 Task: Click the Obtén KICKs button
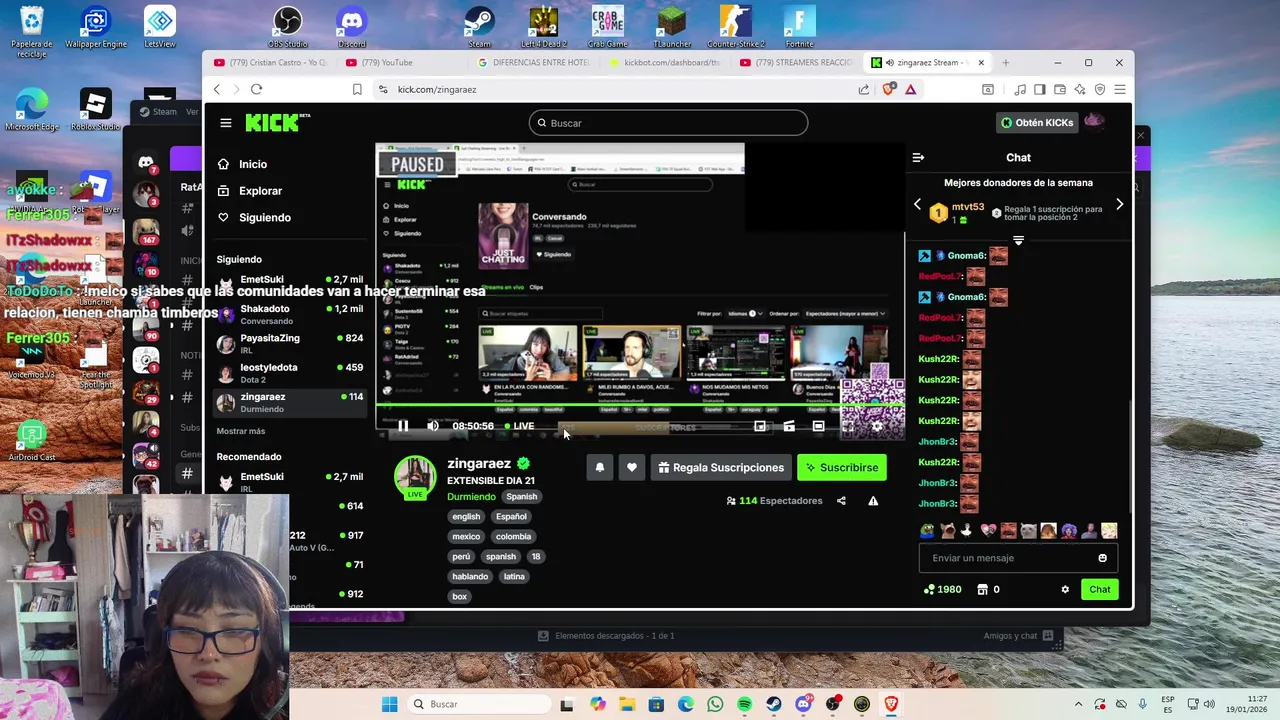(1037, 123)
